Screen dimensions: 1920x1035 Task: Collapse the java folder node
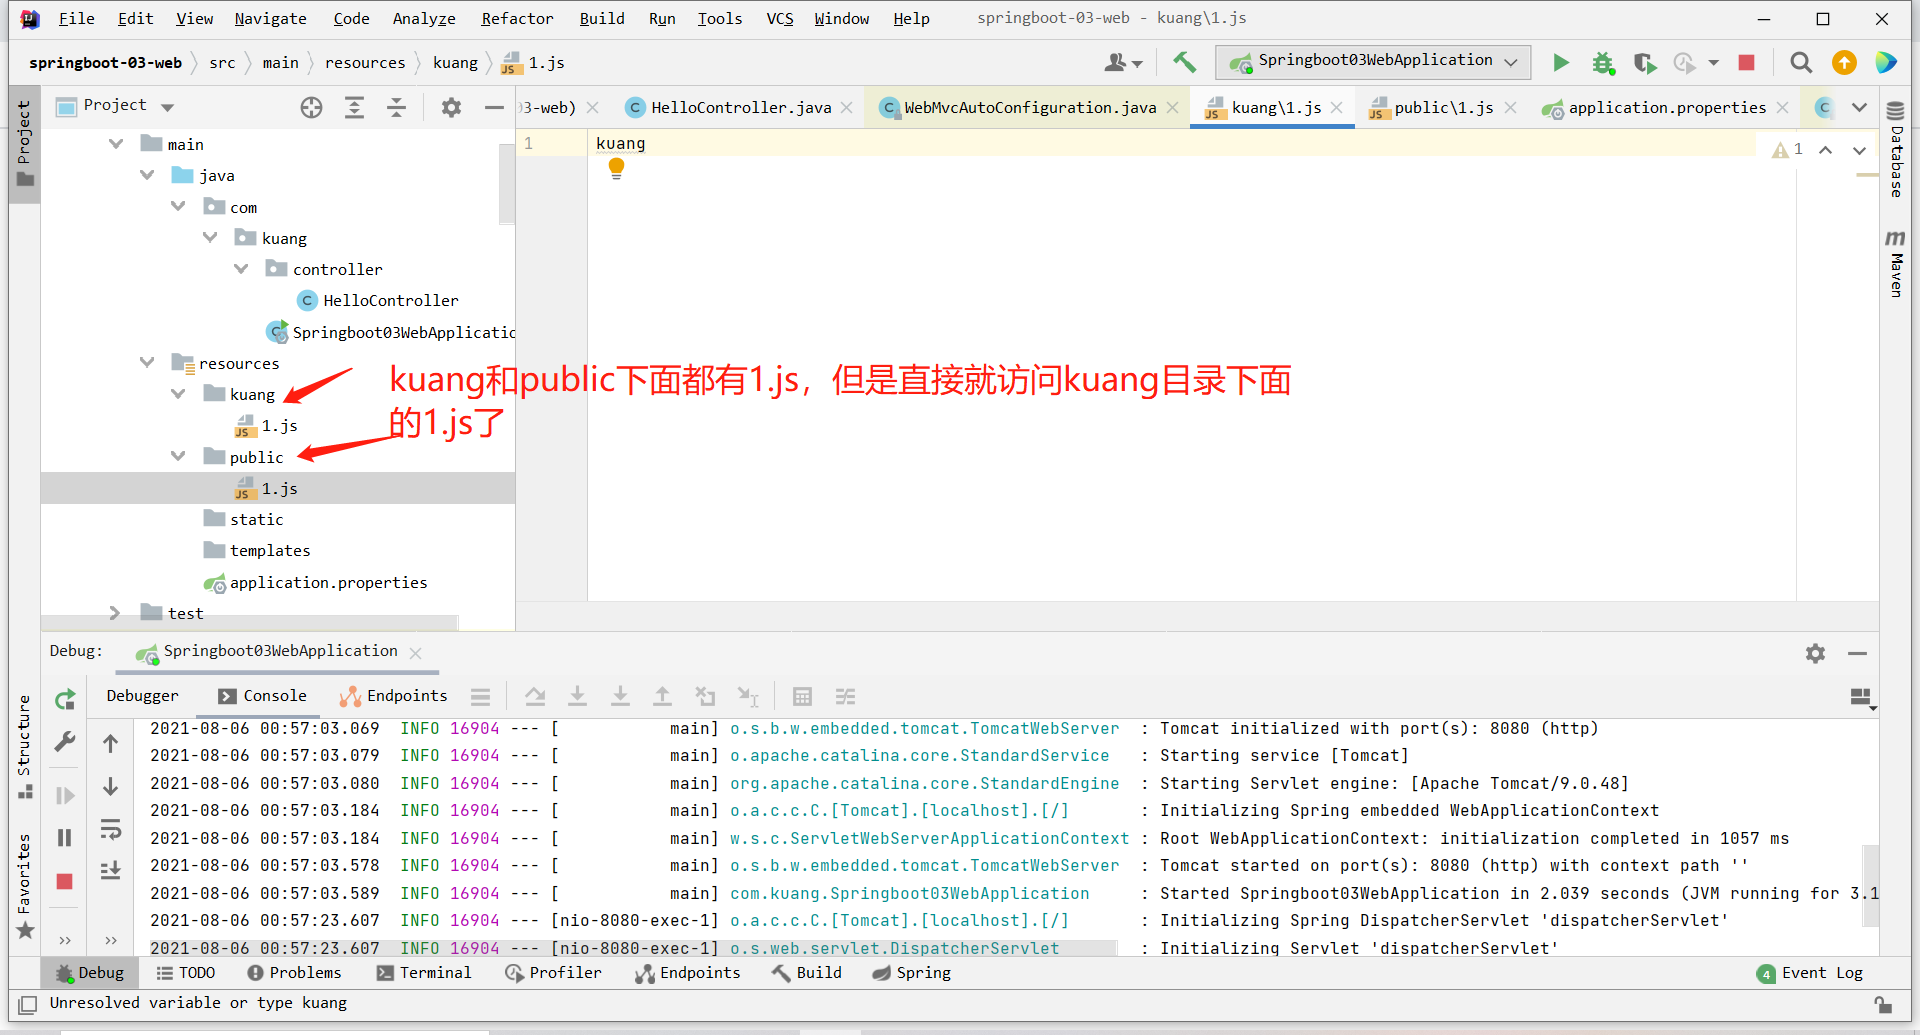pyautogui.click(x=147, y=175)
